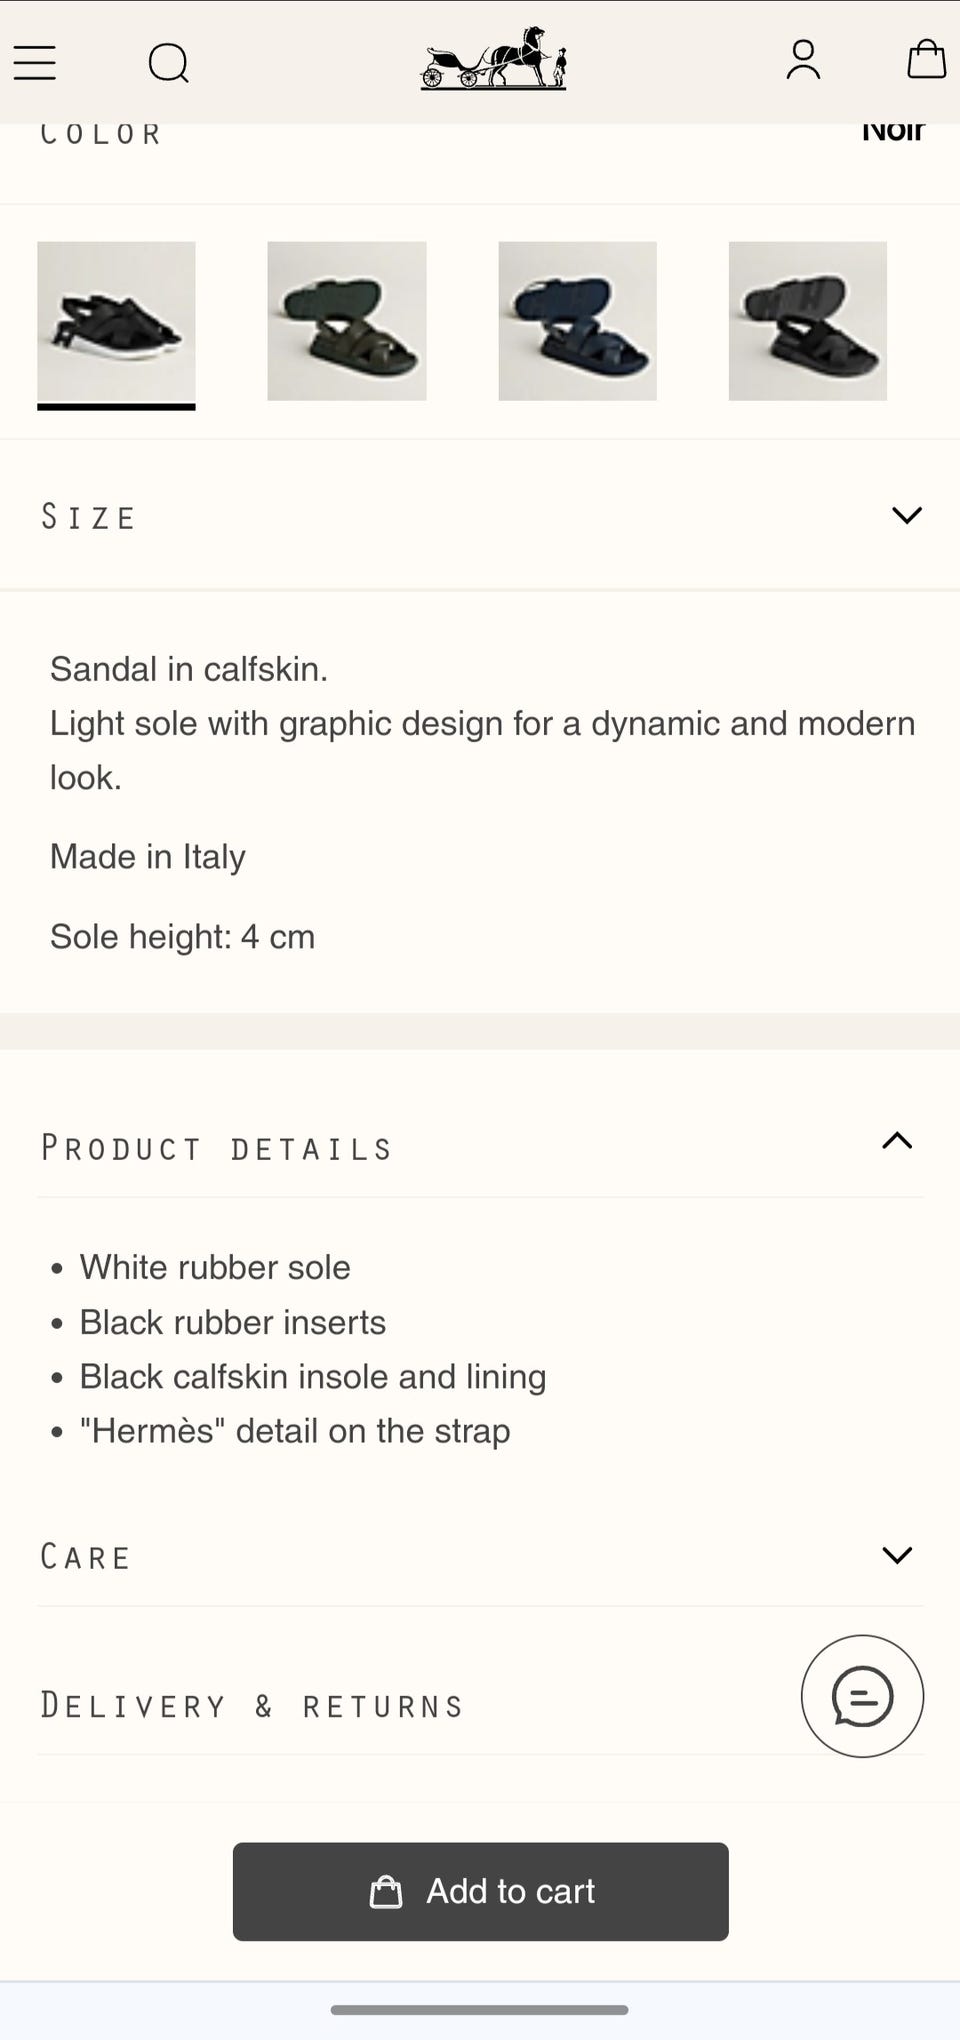Image resolution: width=960 pixels, height=2040 pixels.
Task: Tap the Care section heading
Action: (86, 1558)
